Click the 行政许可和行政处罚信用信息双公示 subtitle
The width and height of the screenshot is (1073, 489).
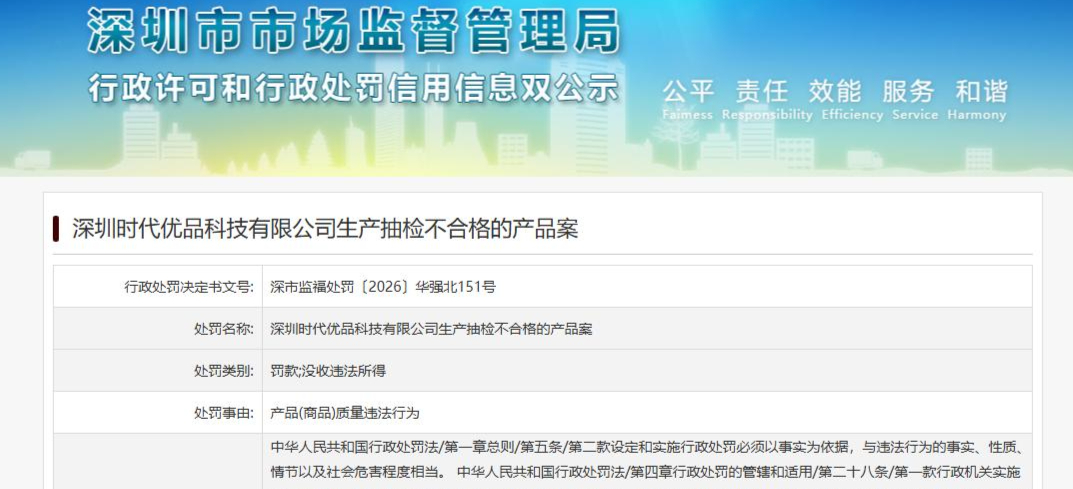coord(354,88)
